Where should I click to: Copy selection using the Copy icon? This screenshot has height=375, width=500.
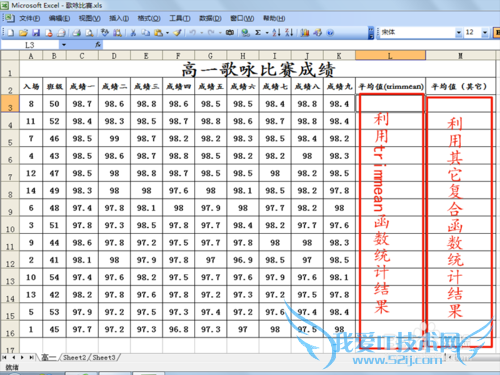tap(145, 33)
